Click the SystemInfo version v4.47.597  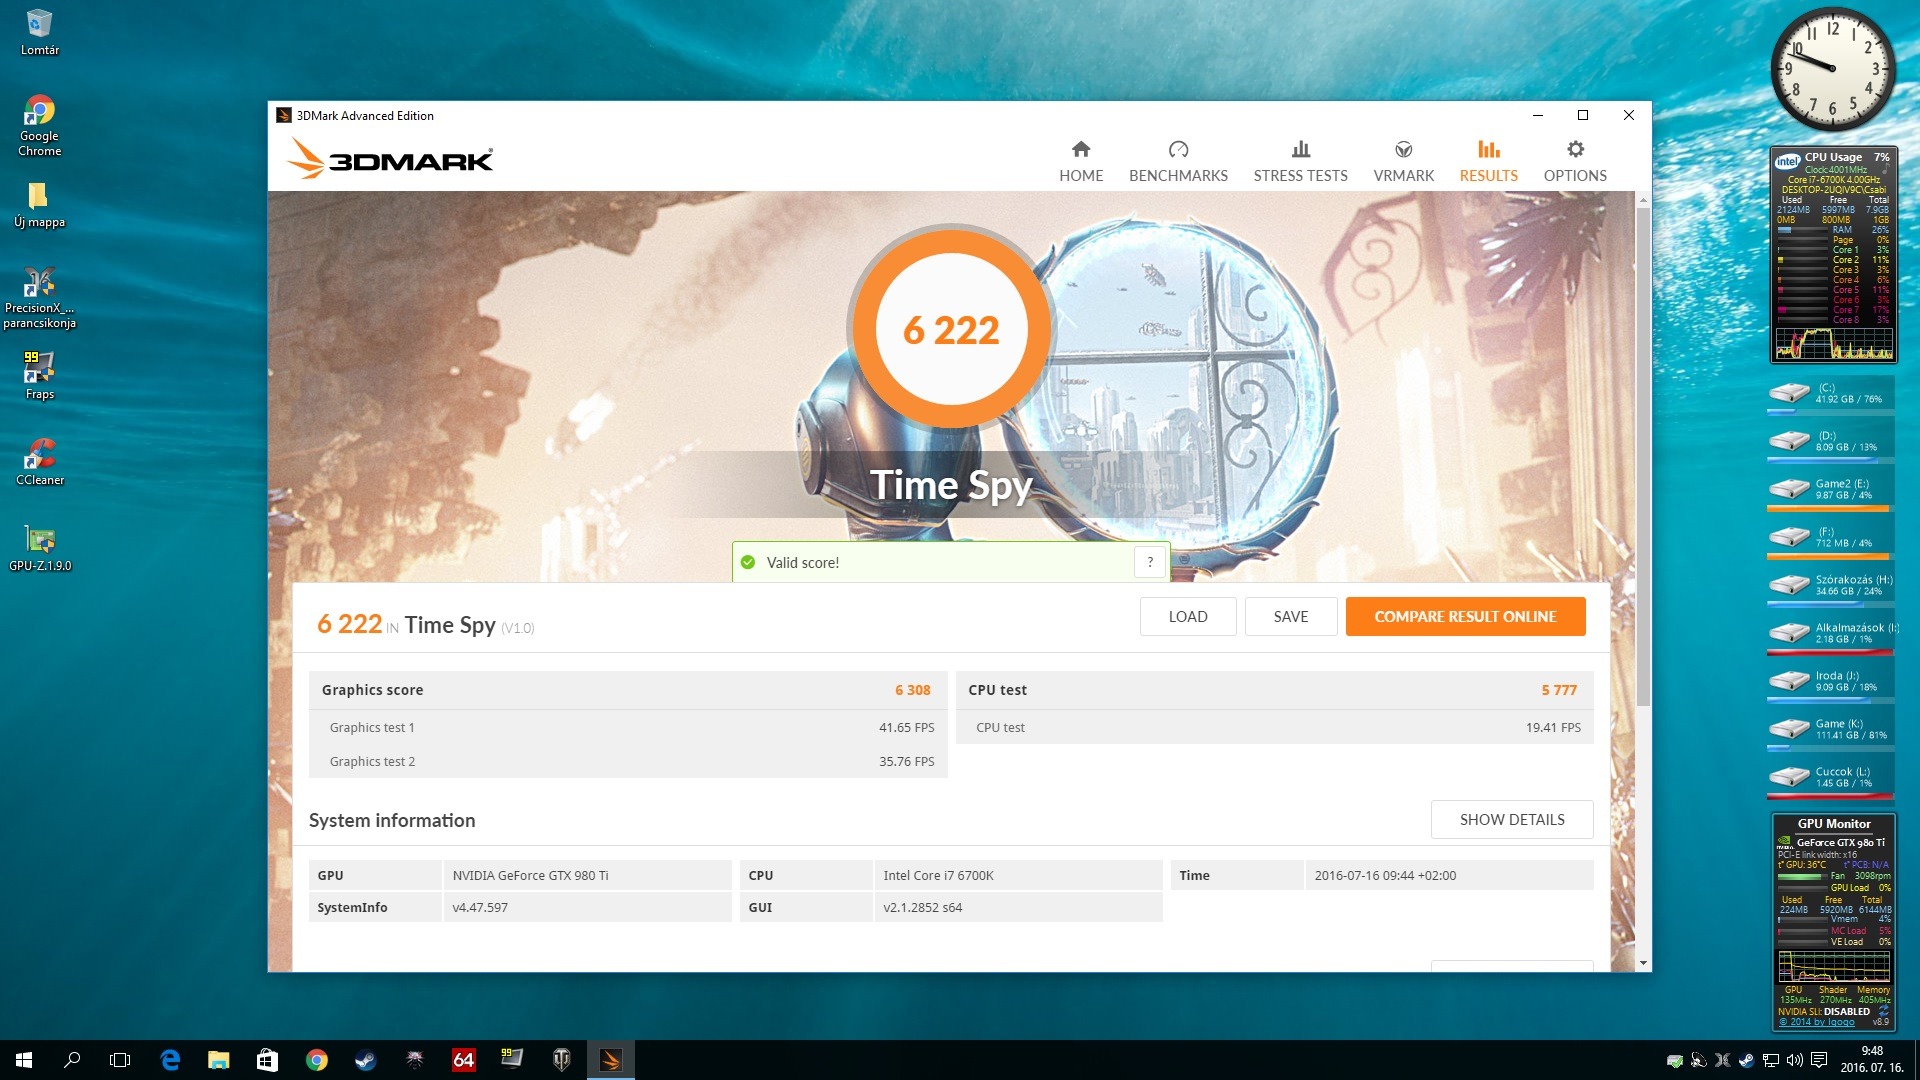587,907
